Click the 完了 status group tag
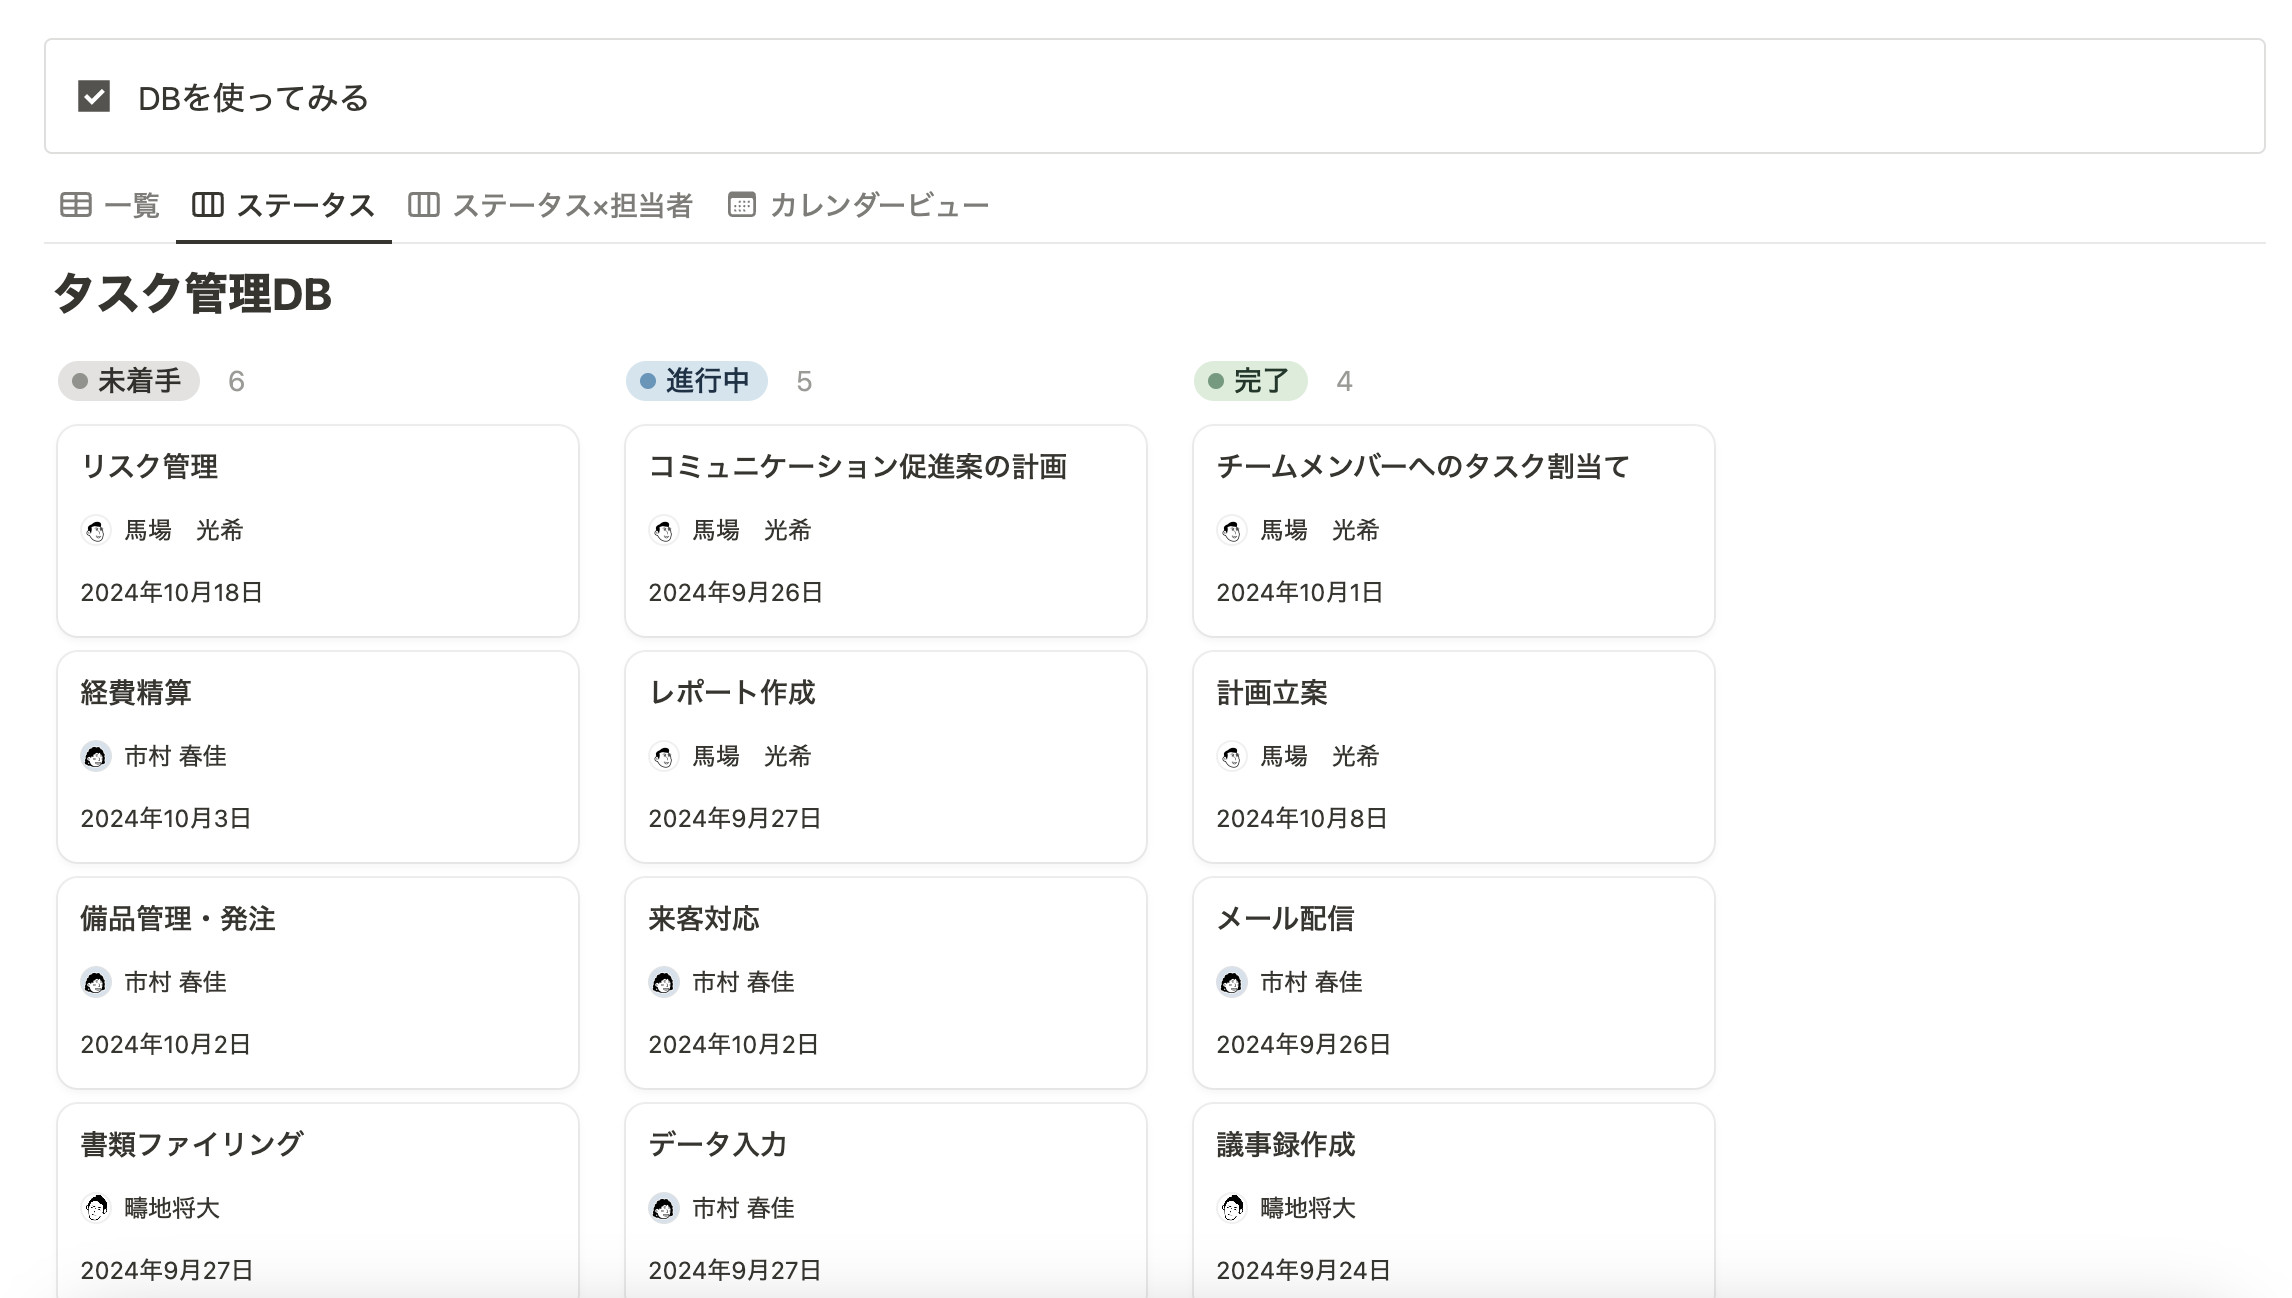 coord(1250,381)
